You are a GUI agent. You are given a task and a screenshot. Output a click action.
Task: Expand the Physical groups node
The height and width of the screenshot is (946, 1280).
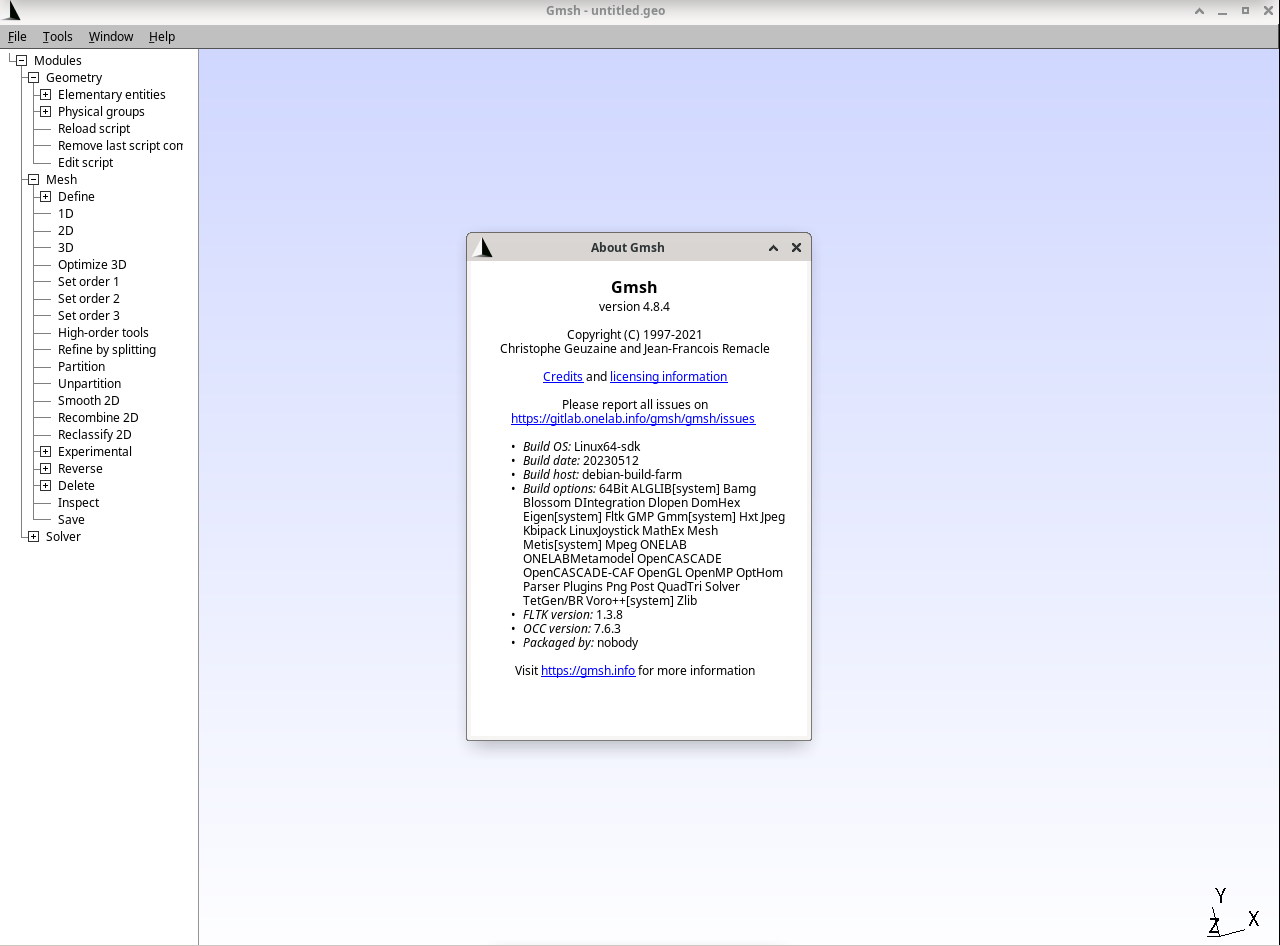pos(45,112)
